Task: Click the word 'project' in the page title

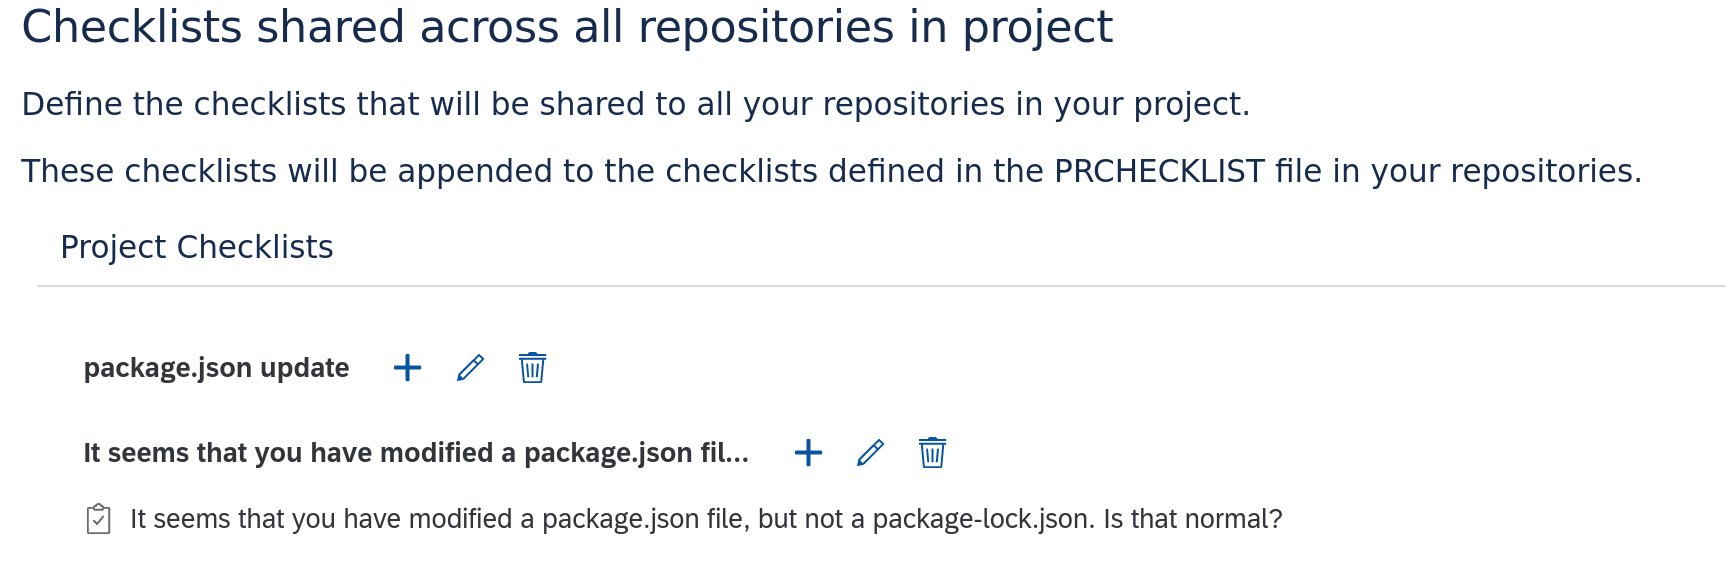Action: point(1037,27)
